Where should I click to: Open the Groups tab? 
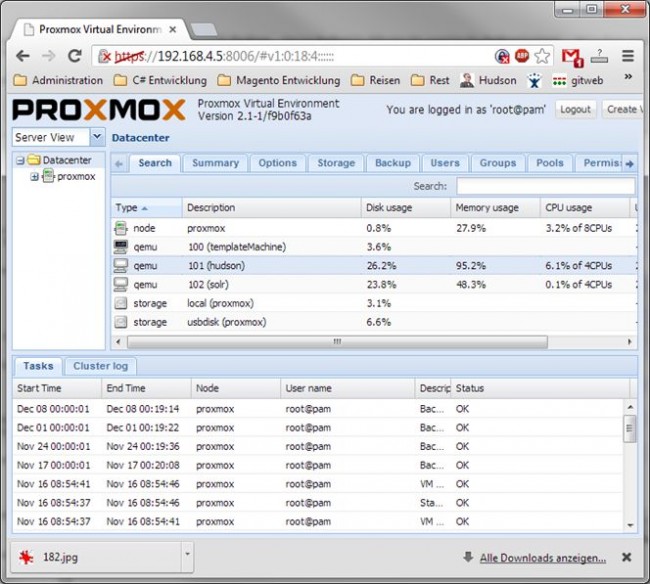click(x=498, y=163)
